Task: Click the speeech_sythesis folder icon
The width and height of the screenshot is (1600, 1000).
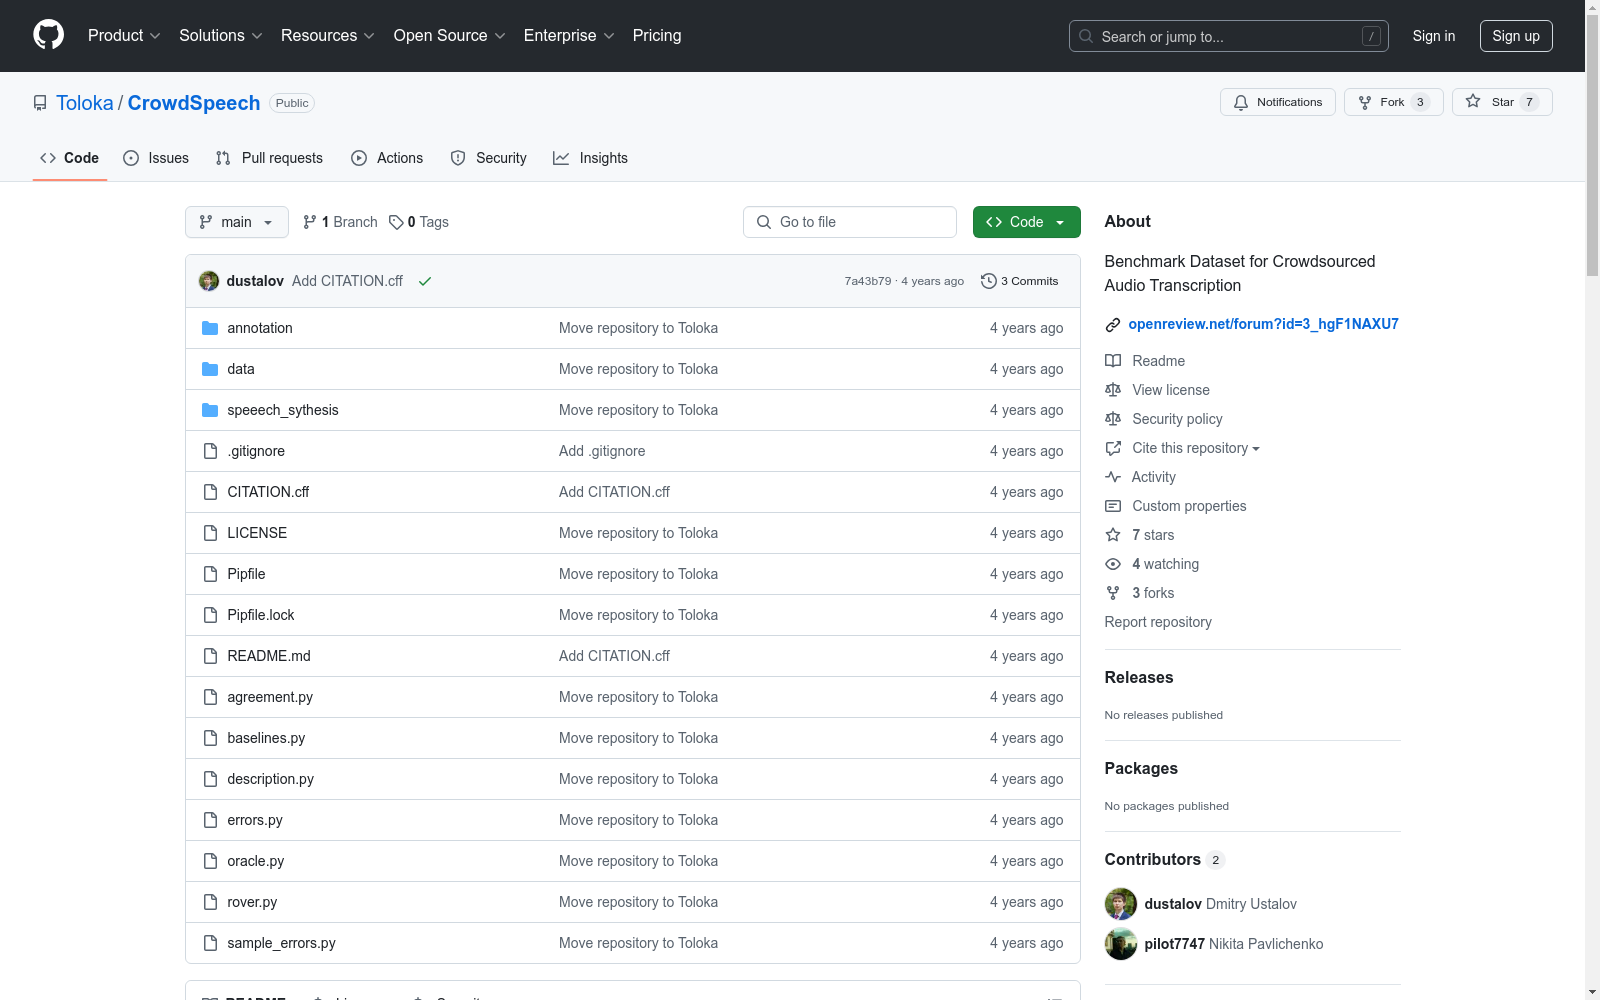Action: point(210,410)
